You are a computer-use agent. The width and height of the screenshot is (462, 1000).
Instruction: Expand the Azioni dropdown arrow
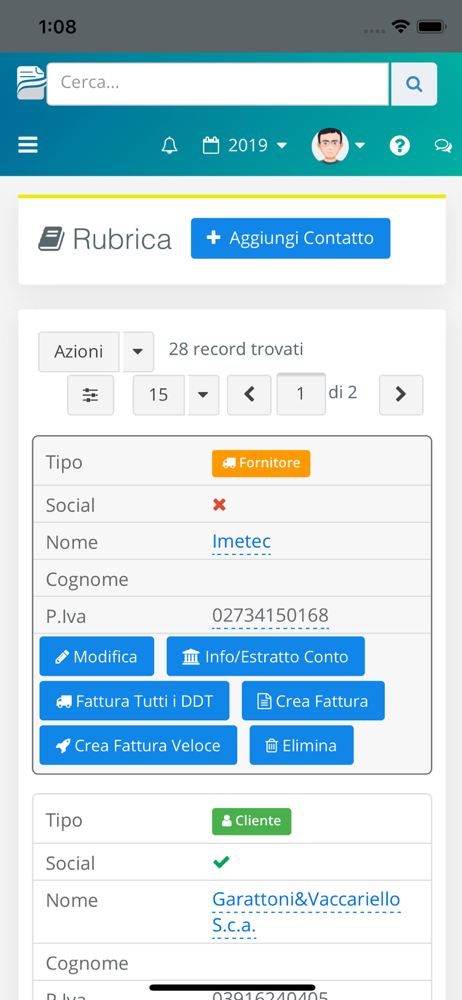[138, 351]
